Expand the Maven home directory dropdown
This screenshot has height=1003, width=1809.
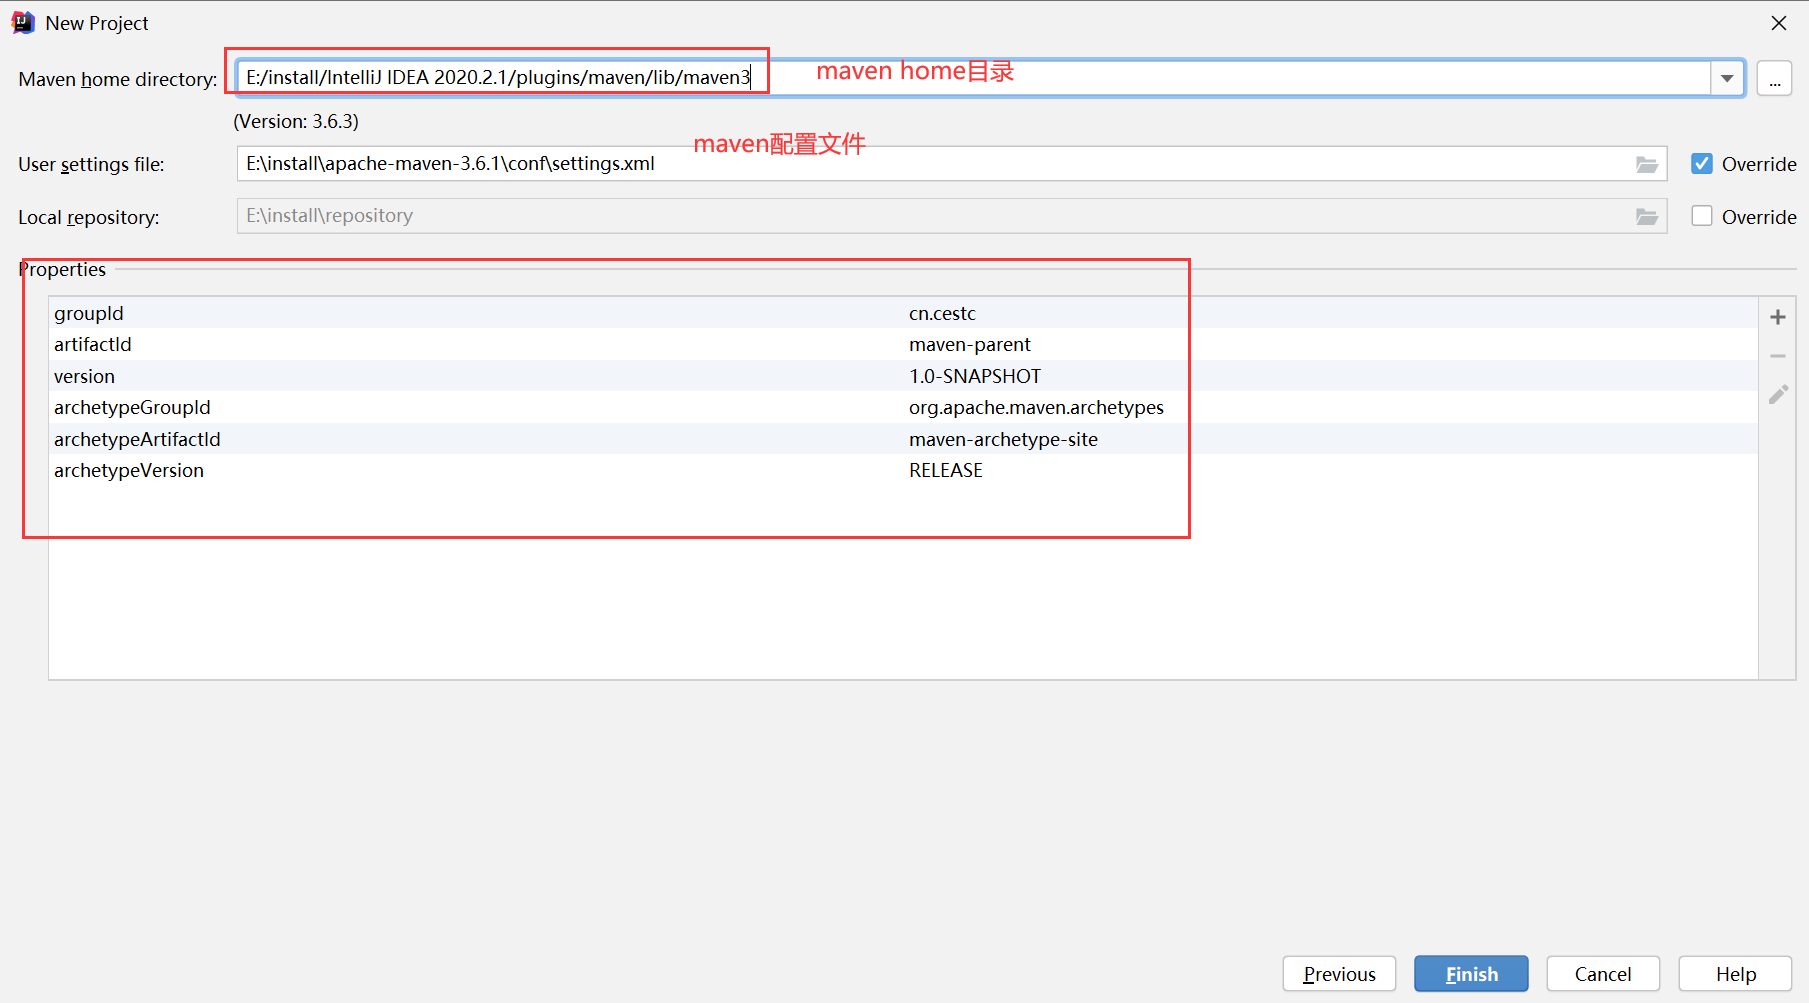click(1727, 78)
